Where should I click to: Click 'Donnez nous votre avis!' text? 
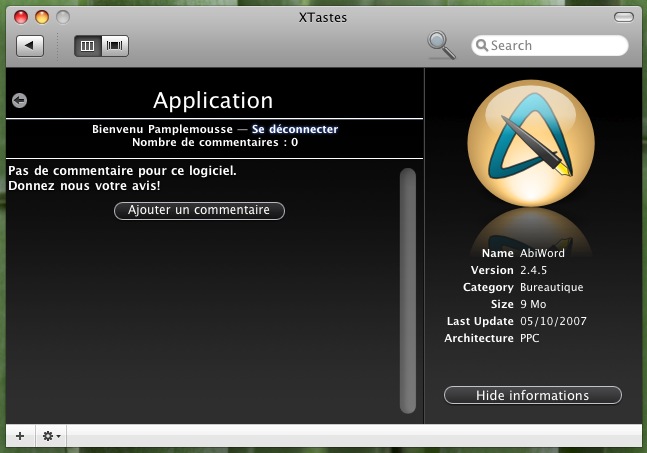(84, 186)
